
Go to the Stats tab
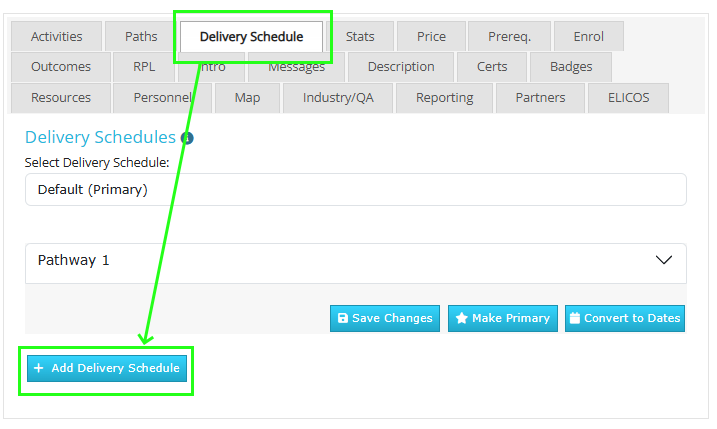point(360,37)
